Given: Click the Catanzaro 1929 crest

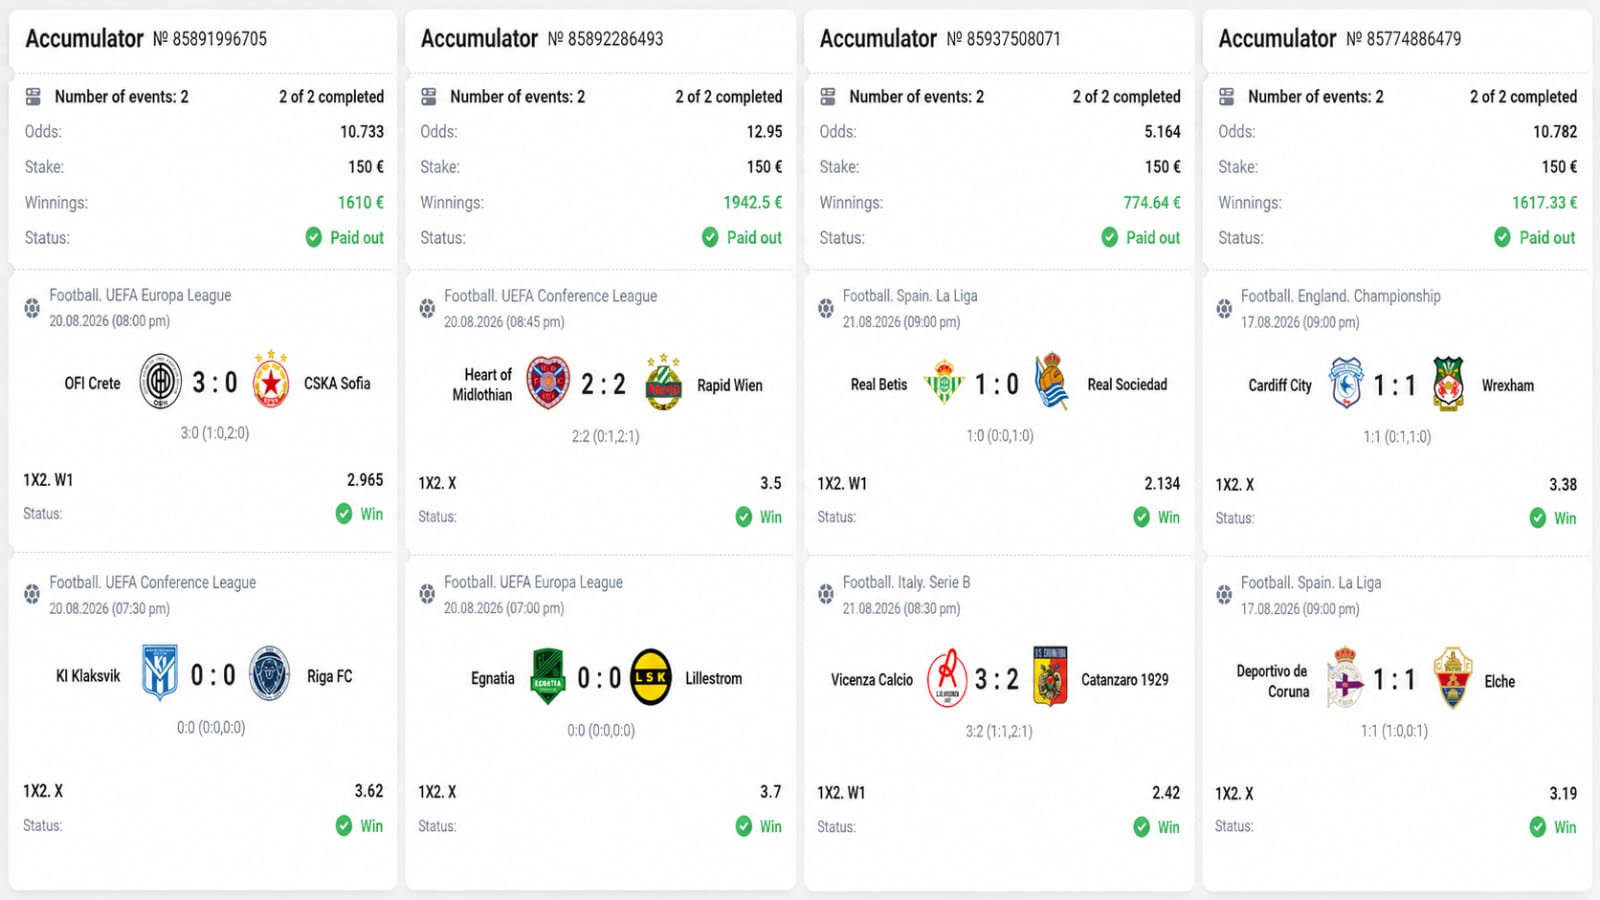Looking at the screenshot, I should 1050,676.
